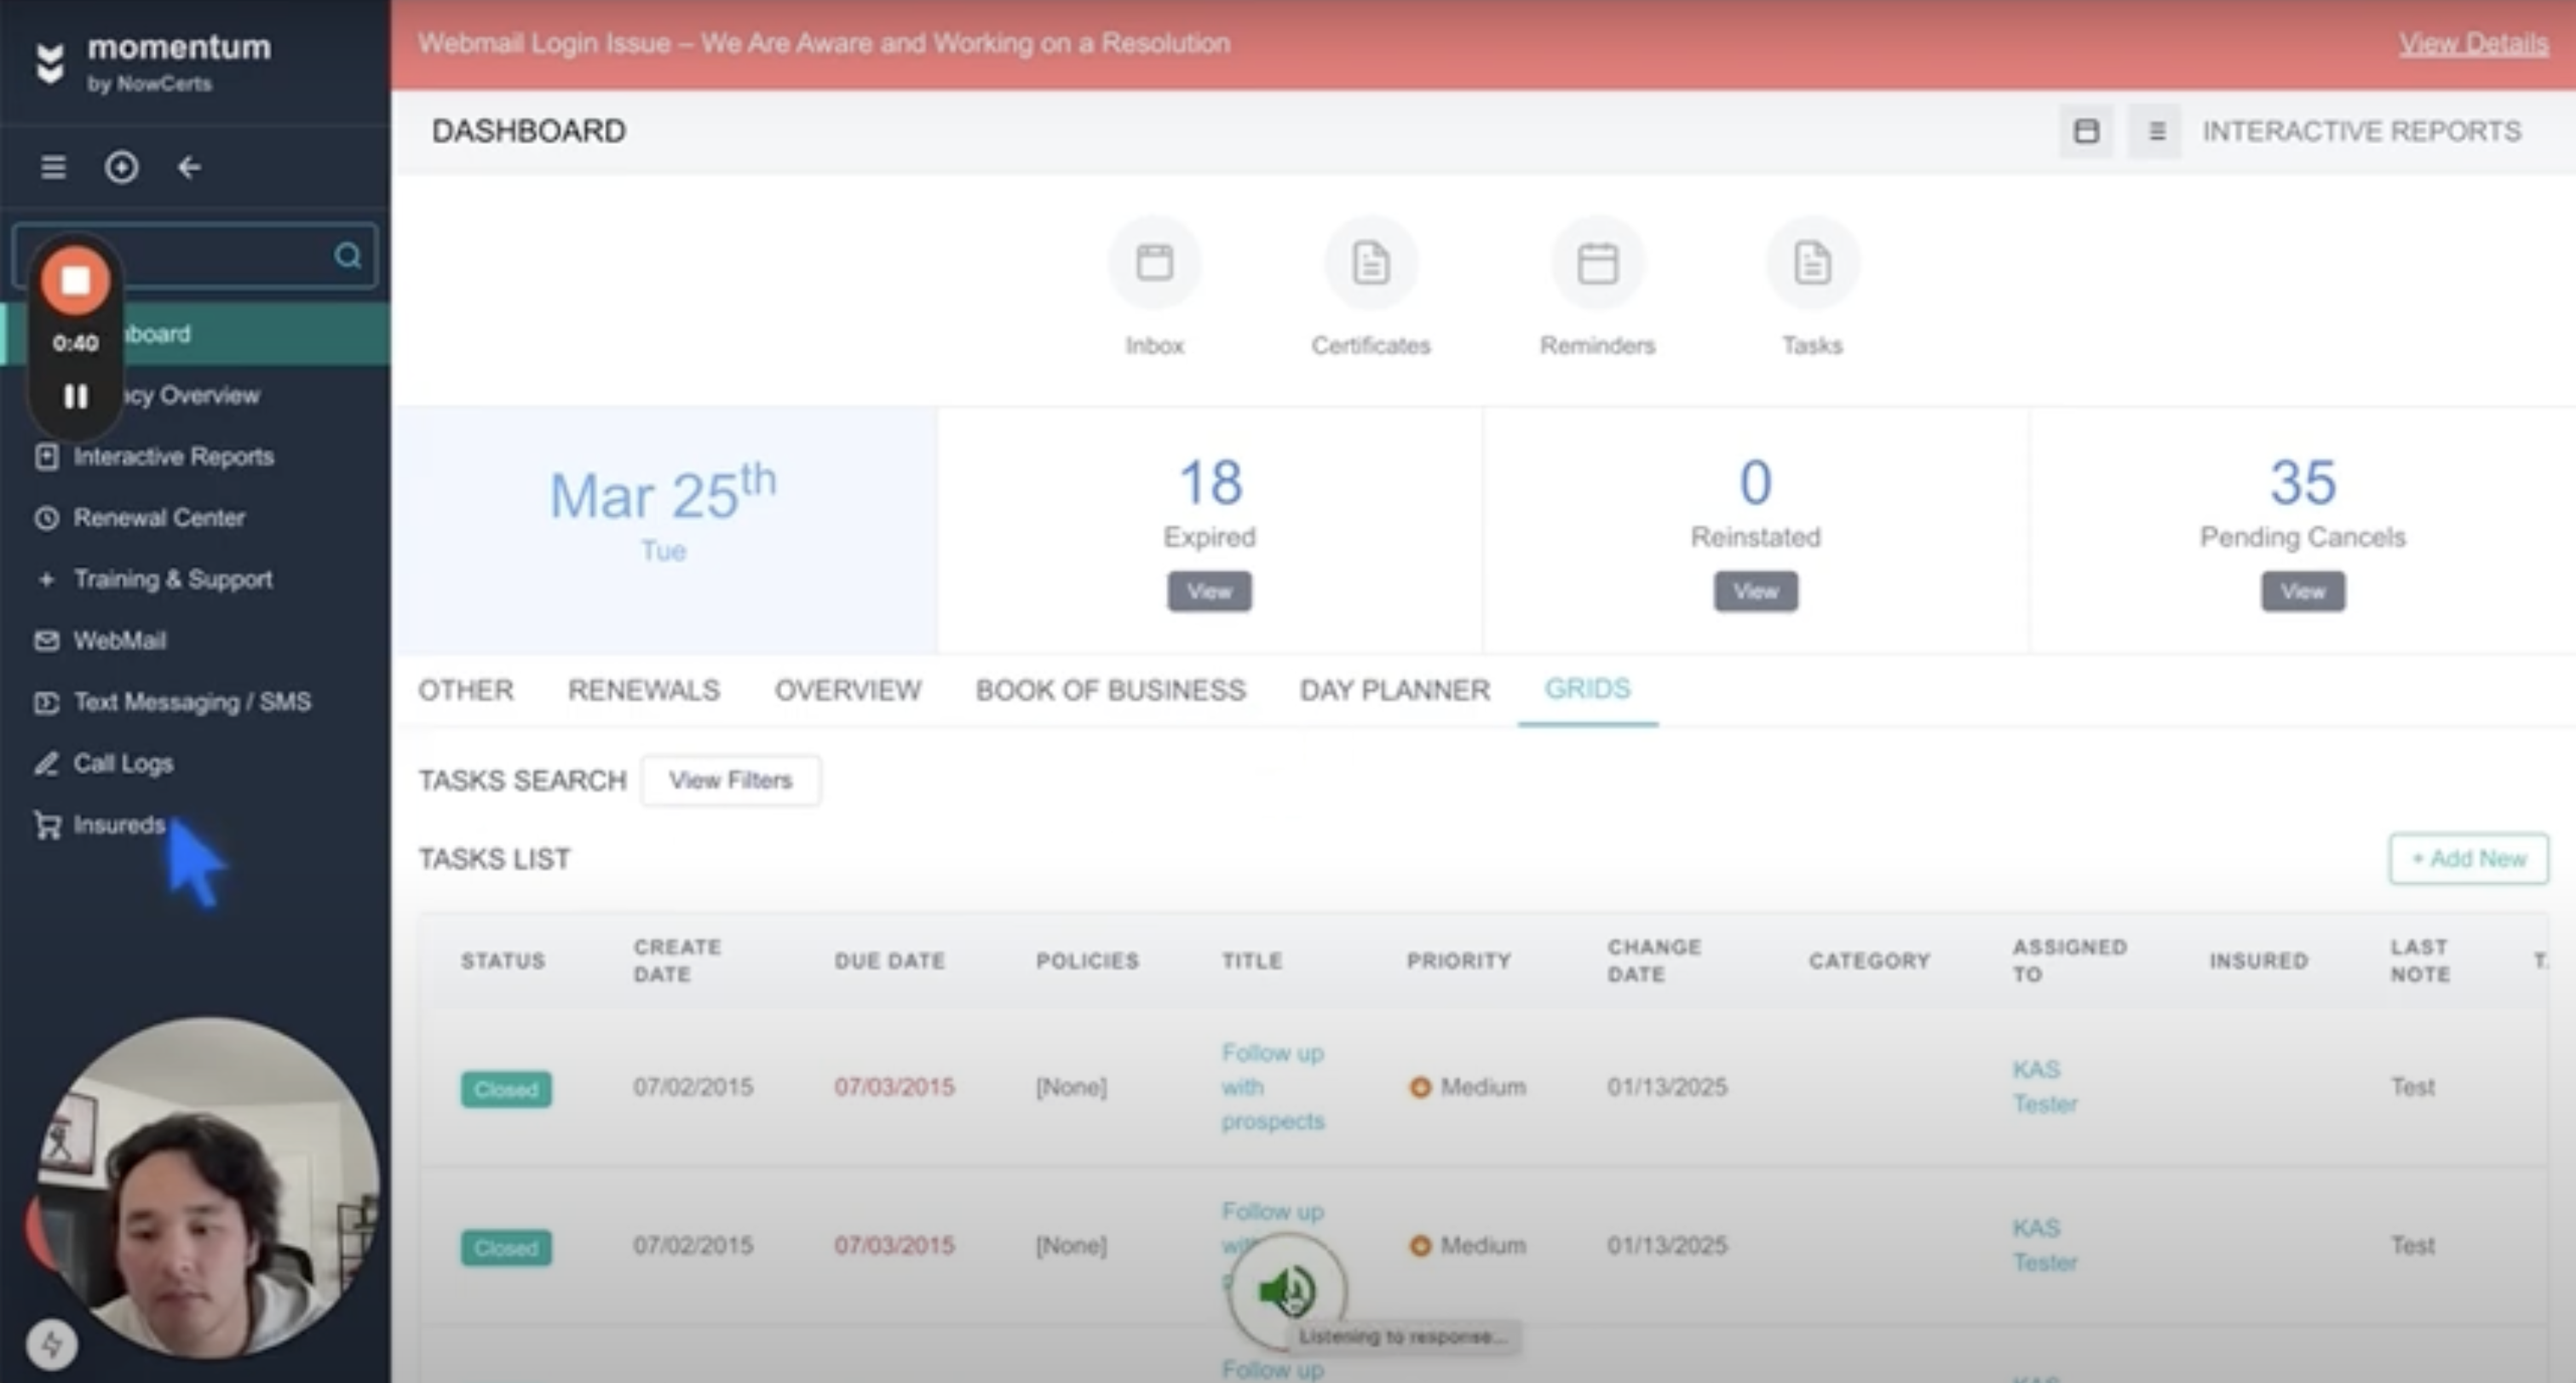Open Insureds from the sidebar
The height and width of the screenshot is (1383, 2576).
[119, 825]
